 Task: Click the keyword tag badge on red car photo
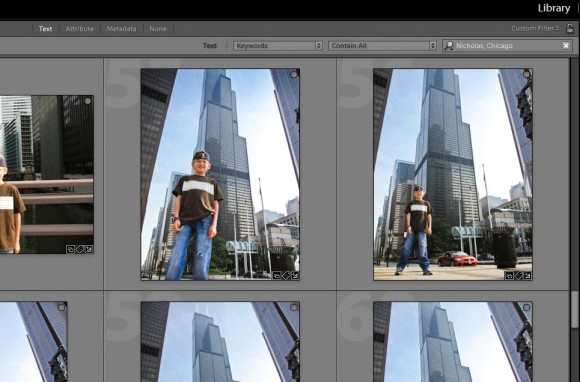click(x=519, y=275)
